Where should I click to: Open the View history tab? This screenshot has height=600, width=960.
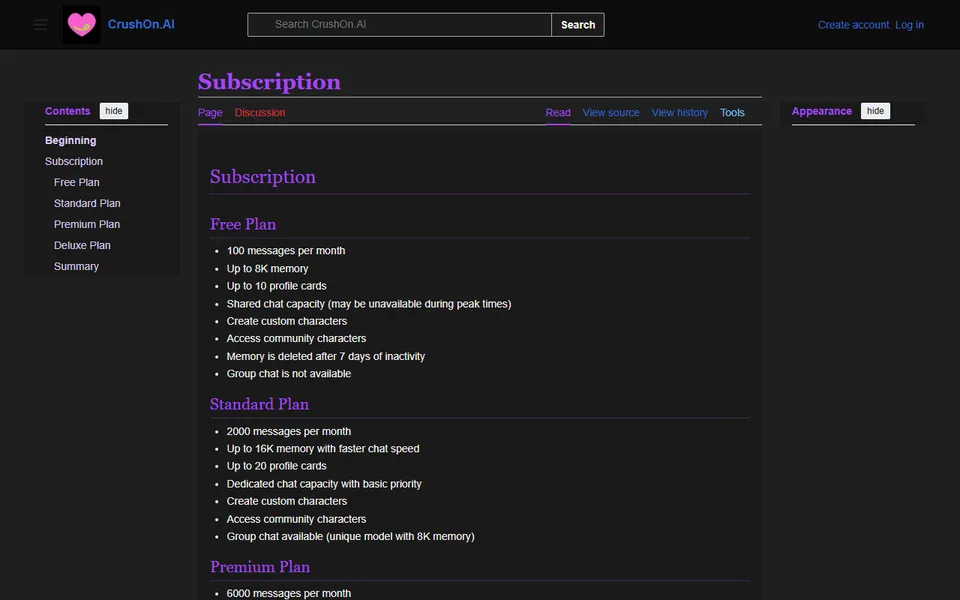tap(679, 113)
